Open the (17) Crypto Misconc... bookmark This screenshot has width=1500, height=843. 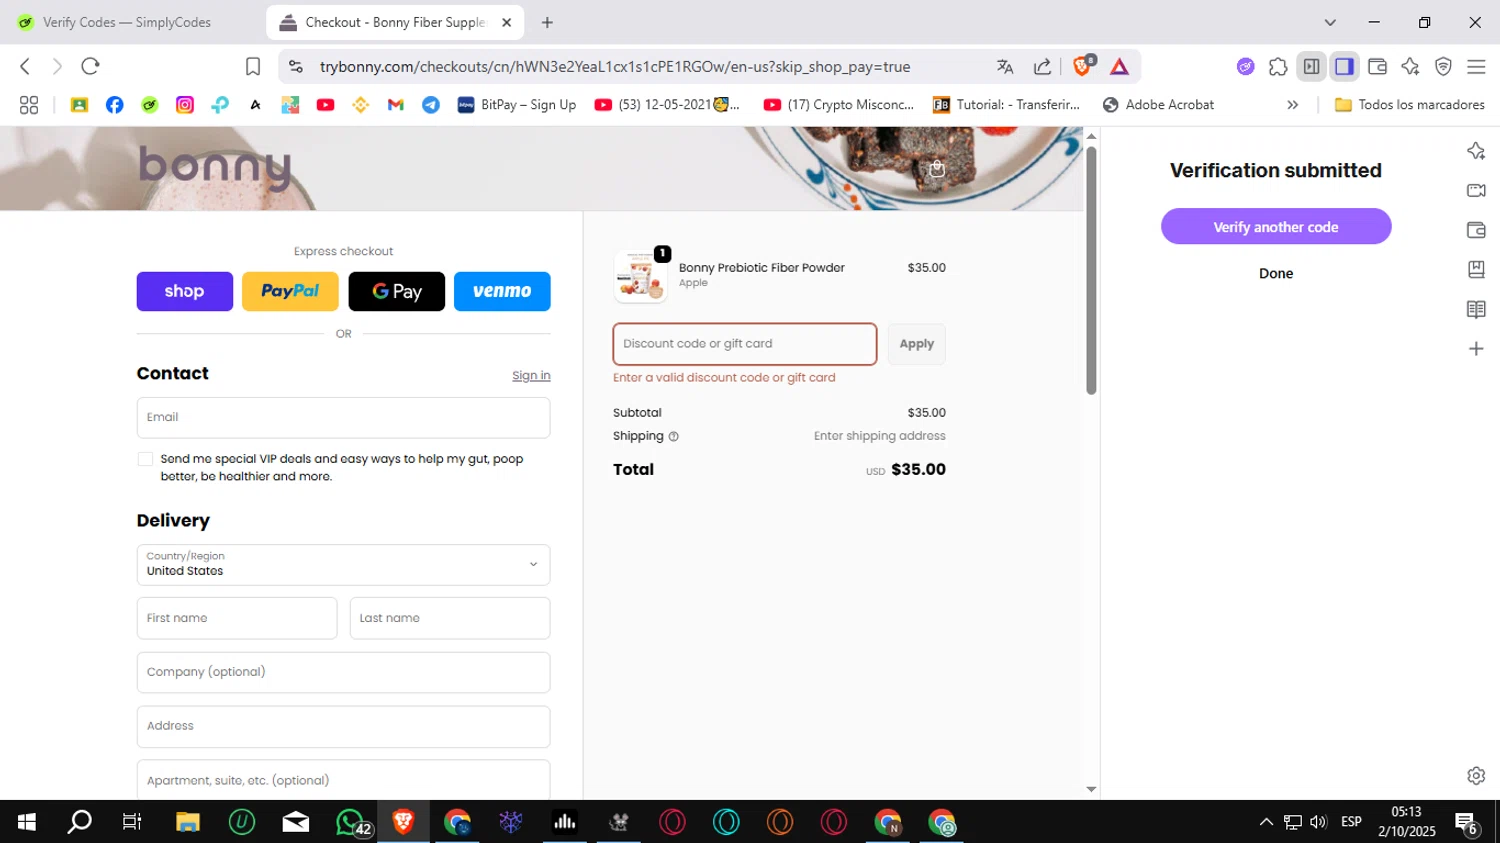click(x=838, y=104)
